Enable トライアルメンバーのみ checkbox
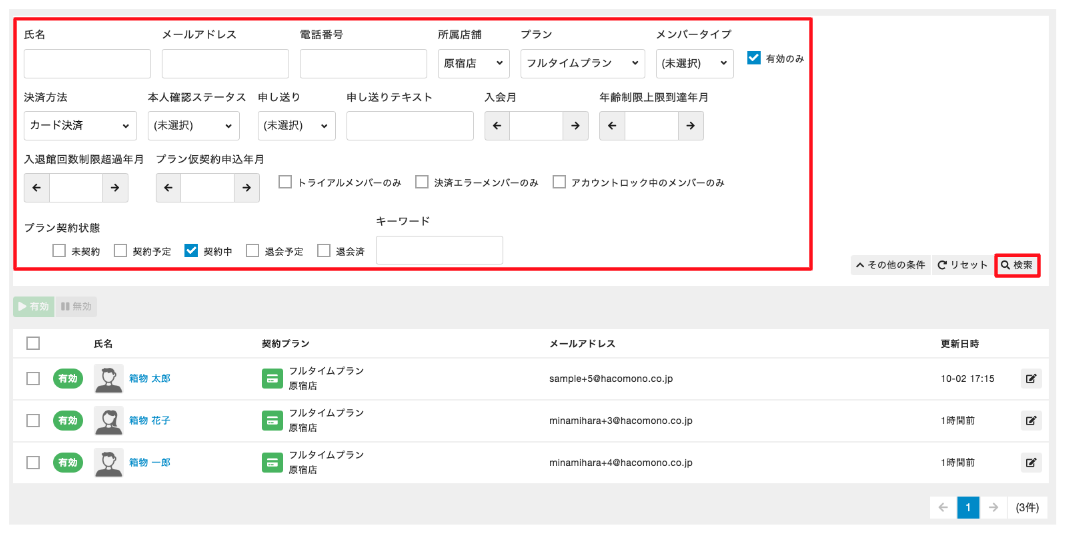The height and width of the screenshot is (533, 1065). [x=286, y=182]
